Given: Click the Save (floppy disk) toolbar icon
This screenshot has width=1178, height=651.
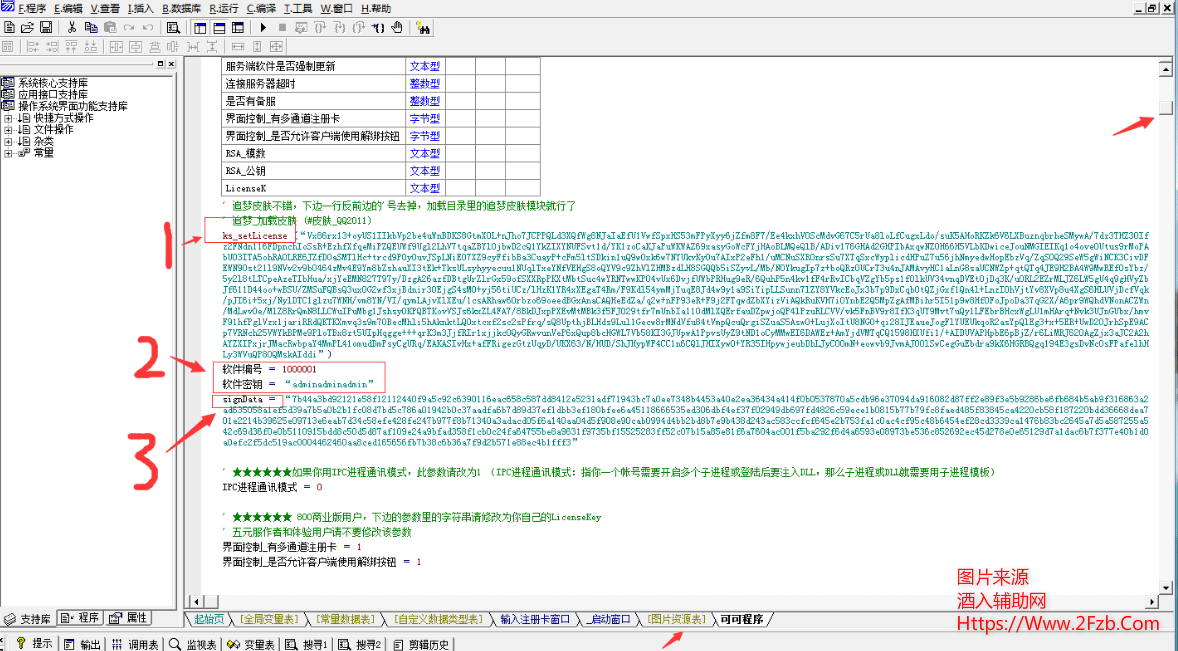Looking at the screenshot, I should click(x=46, y=27).
